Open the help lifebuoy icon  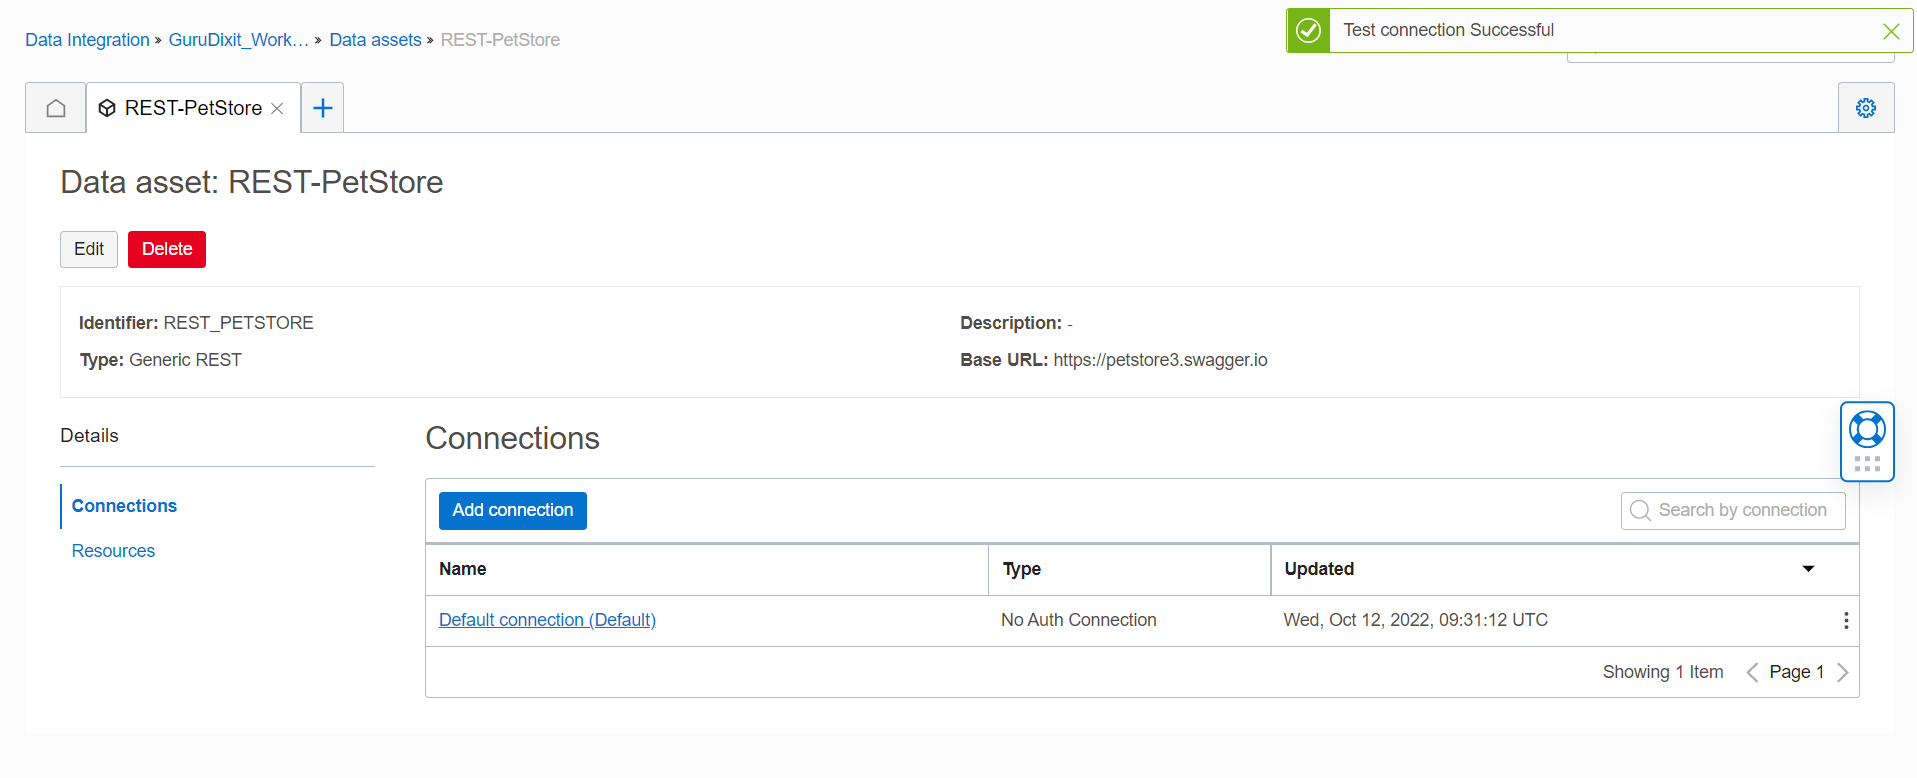[x=1867, y=430]
